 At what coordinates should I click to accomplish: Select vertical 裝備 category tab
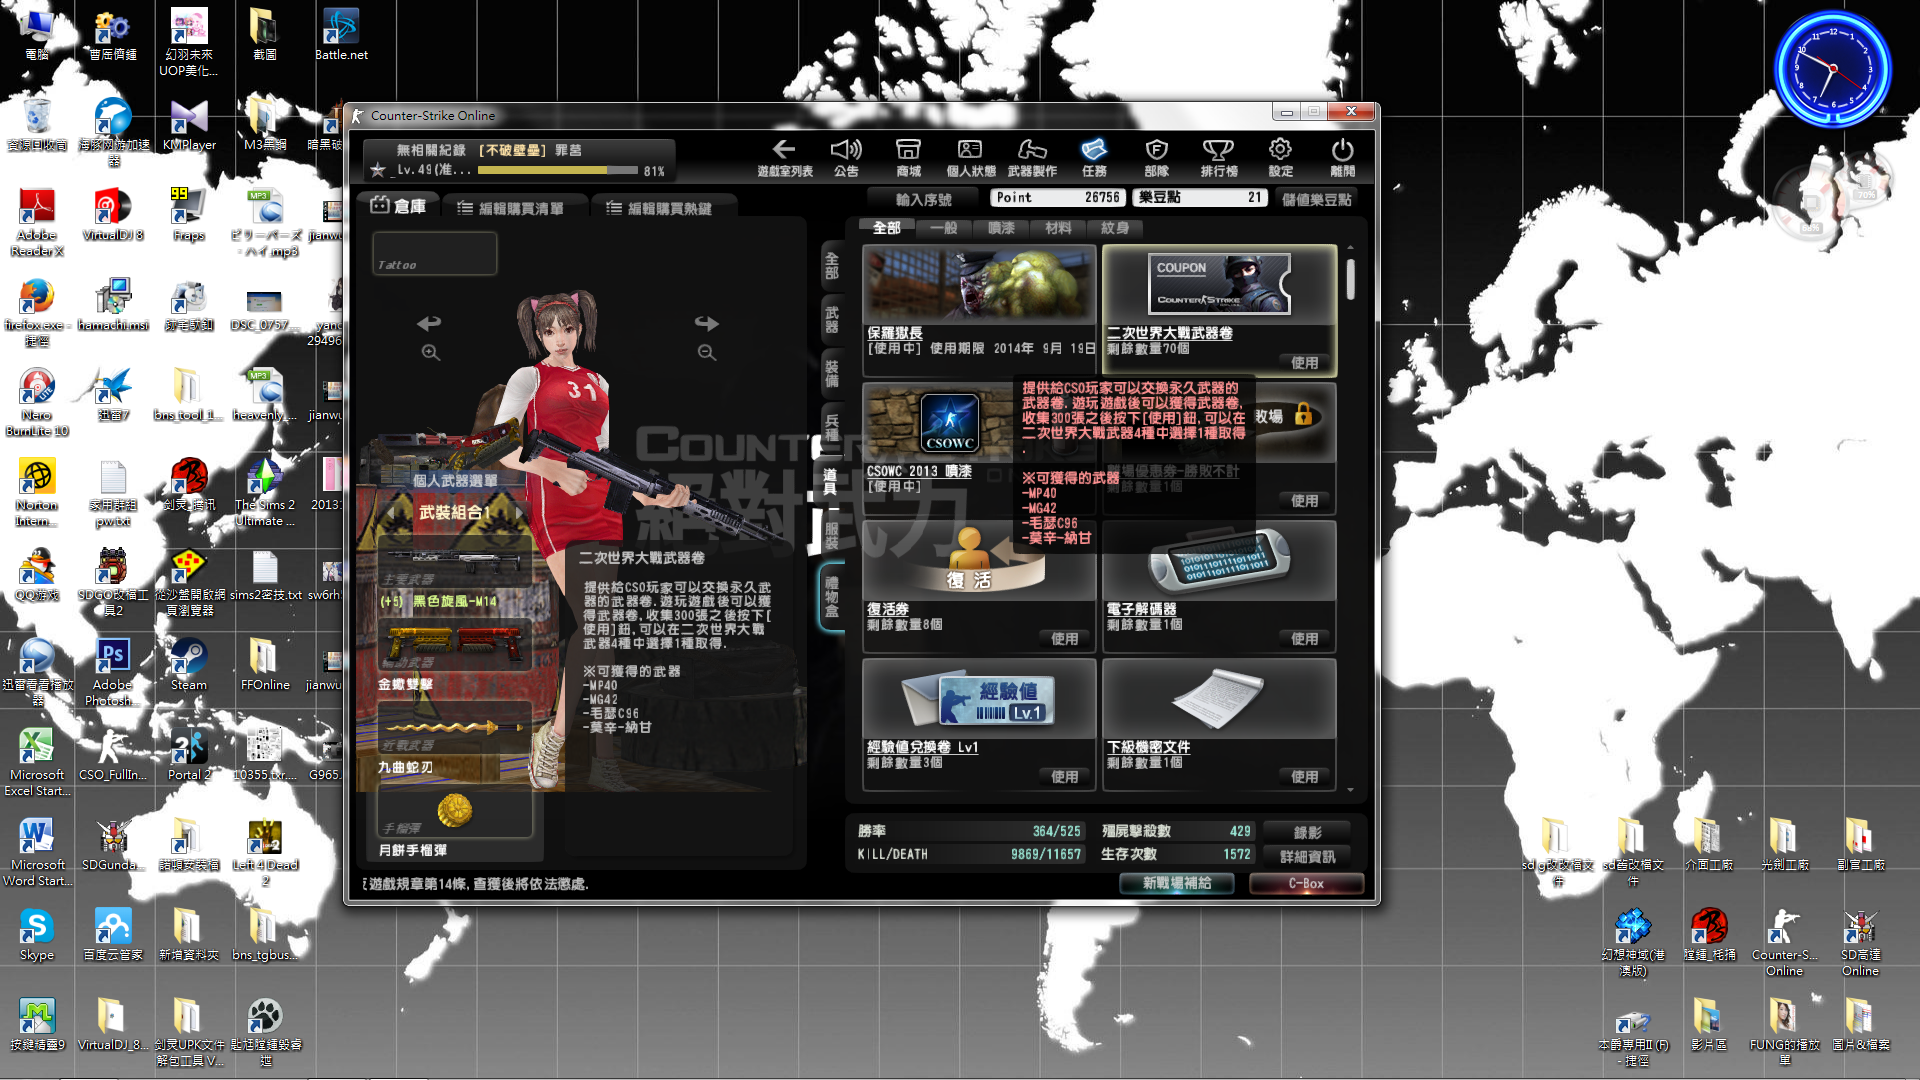pyautogui.click(x=832, y=374)
